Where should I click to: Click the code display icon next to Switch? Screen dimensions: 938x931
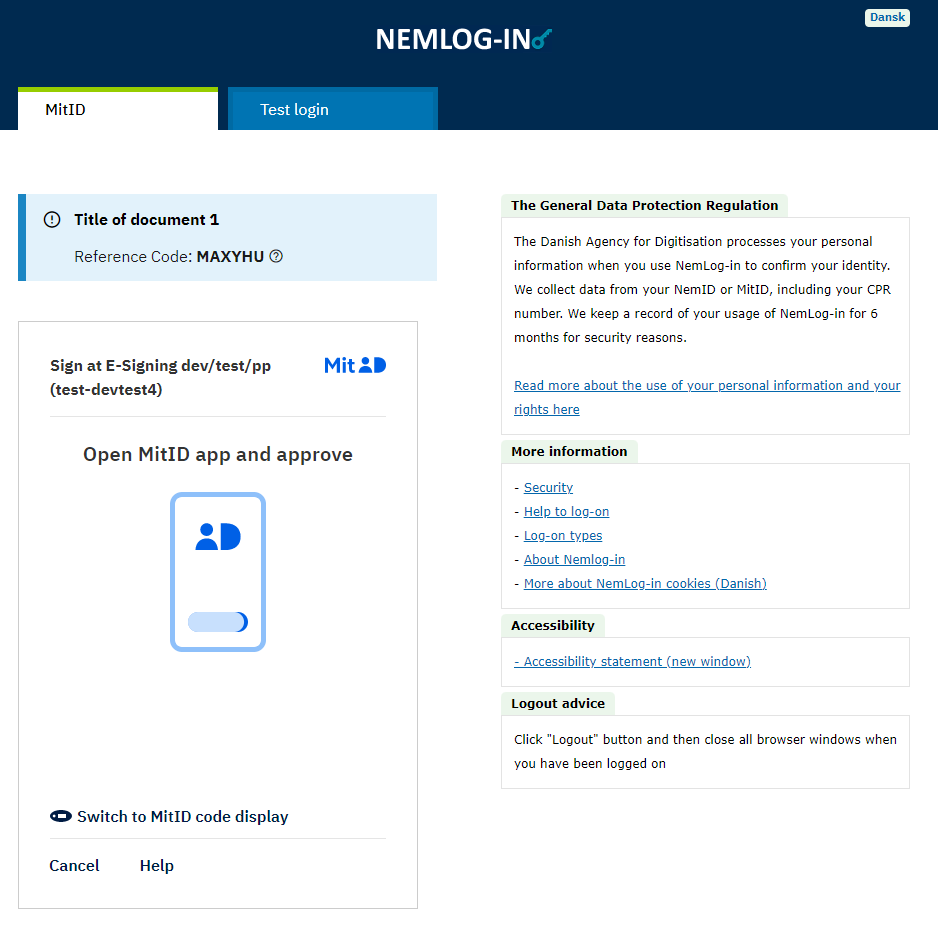[x=60, y=816]
